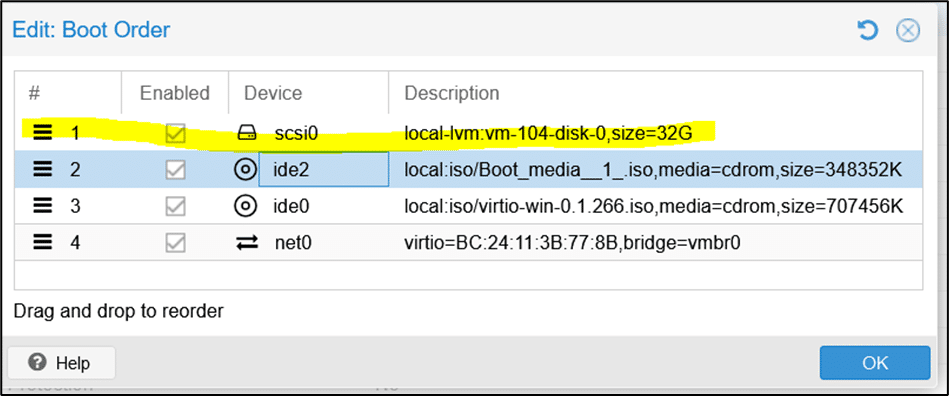
Task: Select the virtio-win ISO description row
Action: (468, 206)
